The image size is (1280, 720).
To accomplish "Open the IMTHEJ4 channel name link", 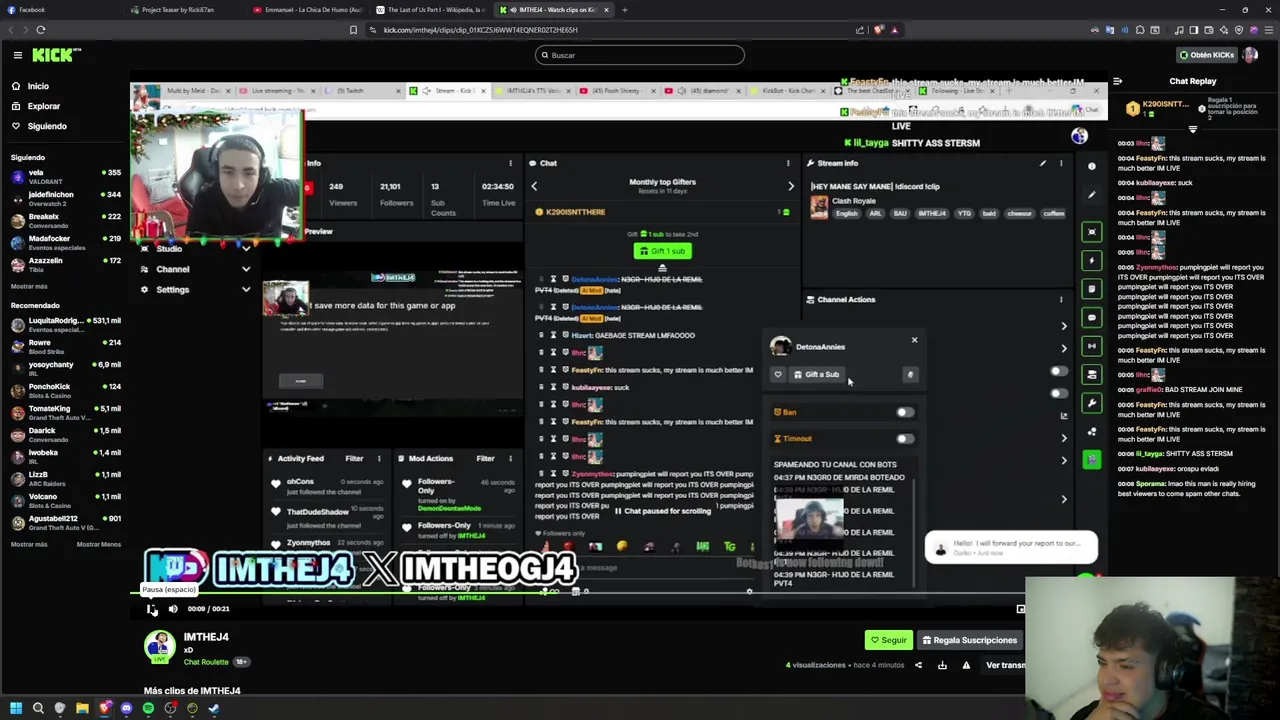I will [206, 637].
